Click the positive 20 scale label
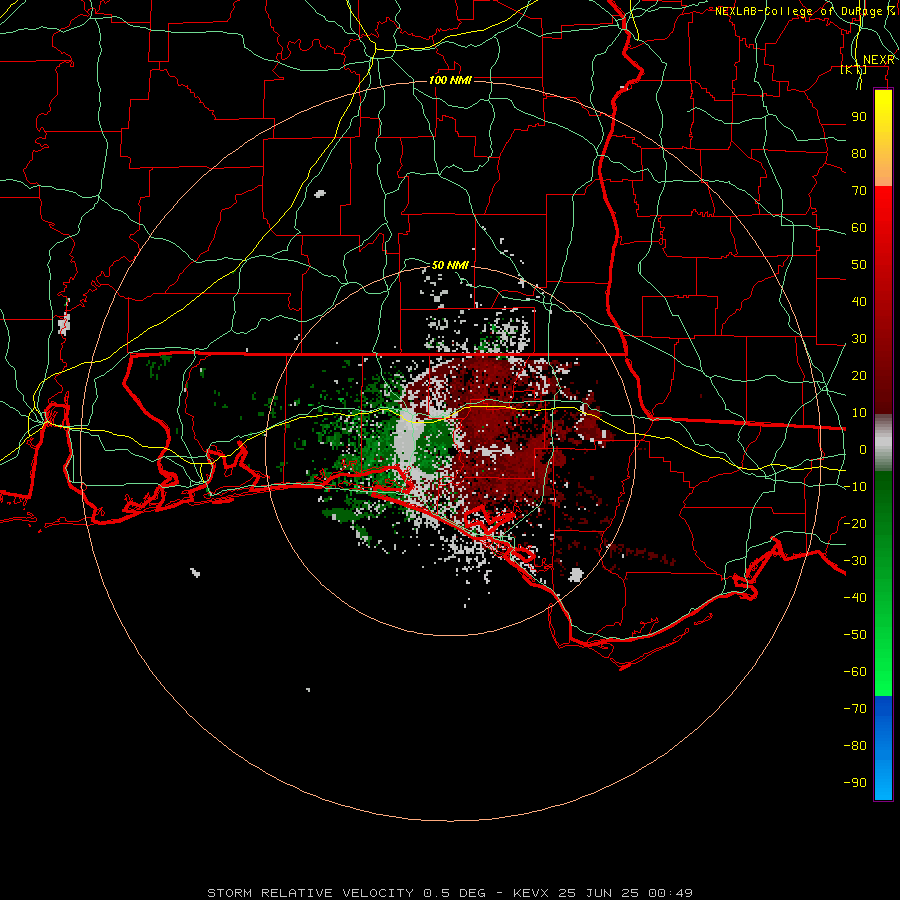This screenshot has width=900, height=900. 859,376
